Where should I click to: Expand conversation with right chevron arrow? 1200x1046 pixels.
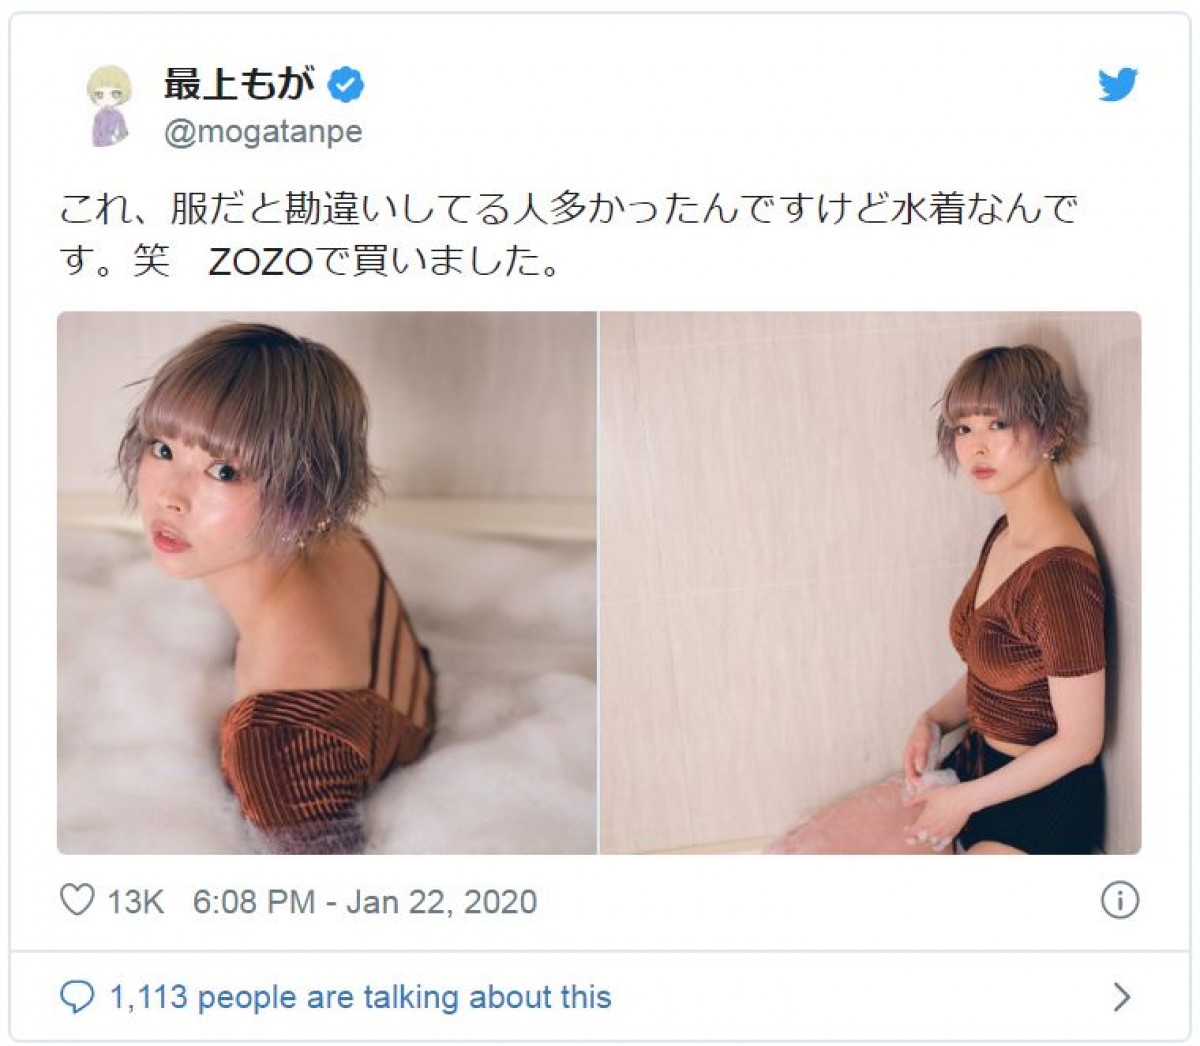[1122, 997]
